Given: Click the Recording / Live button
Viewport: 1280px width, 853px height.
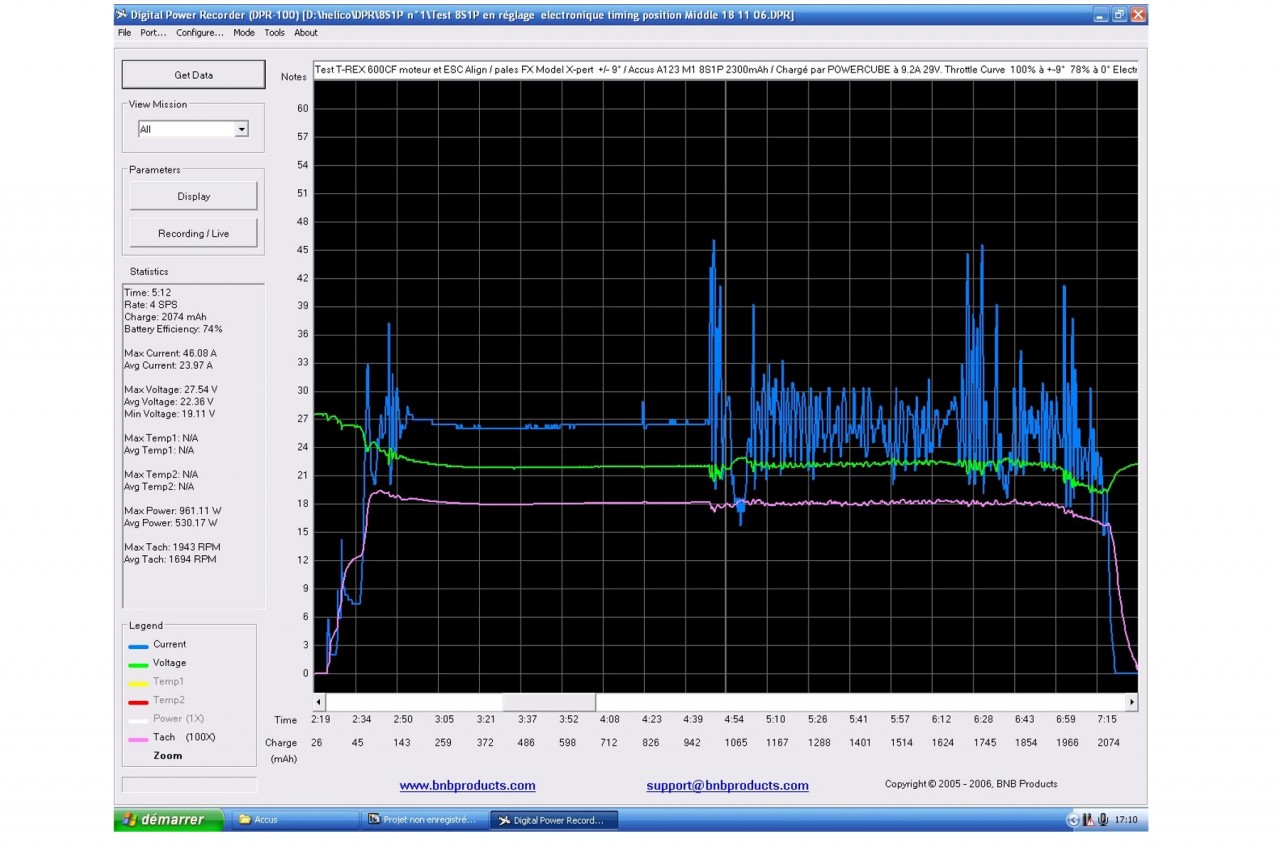Looking at the screenshot, I should (193, 234).
